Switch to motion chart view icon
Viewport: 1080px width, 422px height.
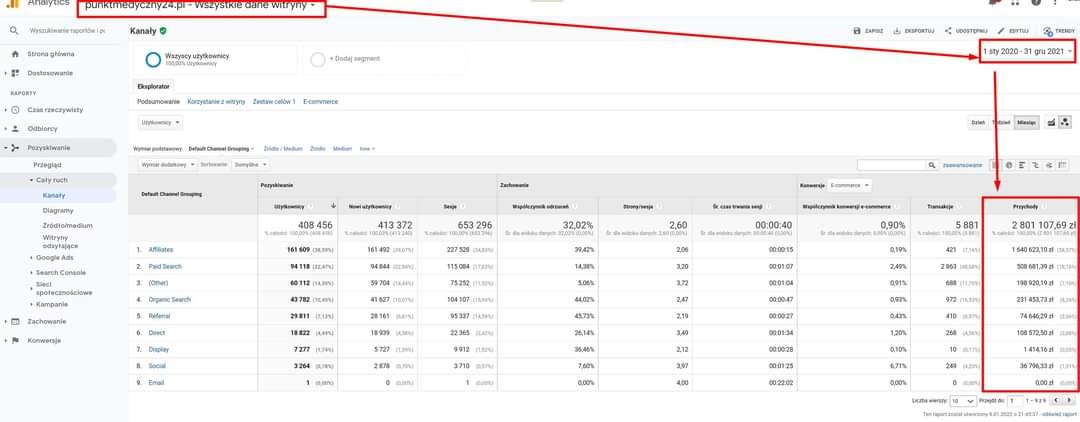pyautogui.click(x=1066, y=122)
